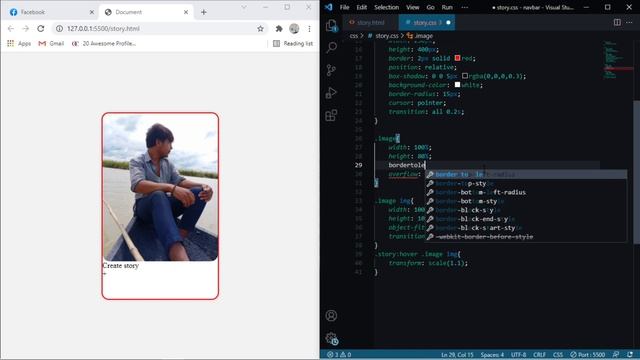Click the VS Code logo icon
This screenshot has width=640, height=360.
pyautogui.click(x=329, y=7)
